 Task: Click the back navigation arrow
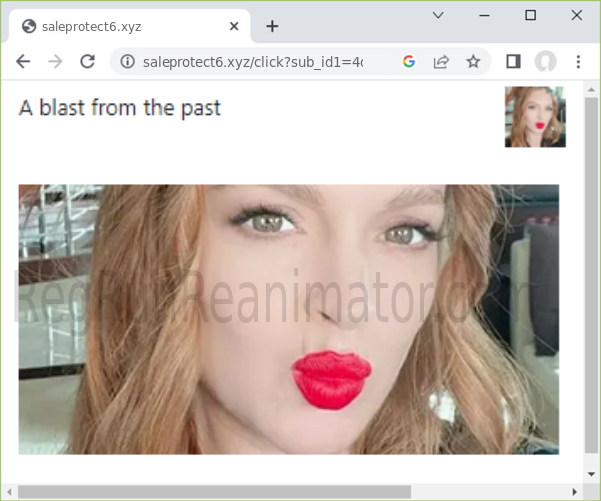click(x=23, y=62)
